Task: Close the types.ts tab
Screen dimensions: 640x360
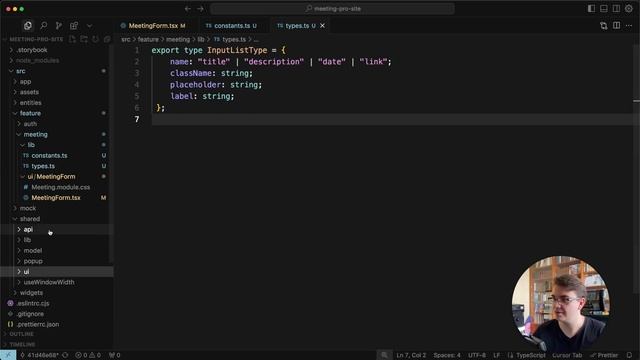Action: tap(322, 26)
